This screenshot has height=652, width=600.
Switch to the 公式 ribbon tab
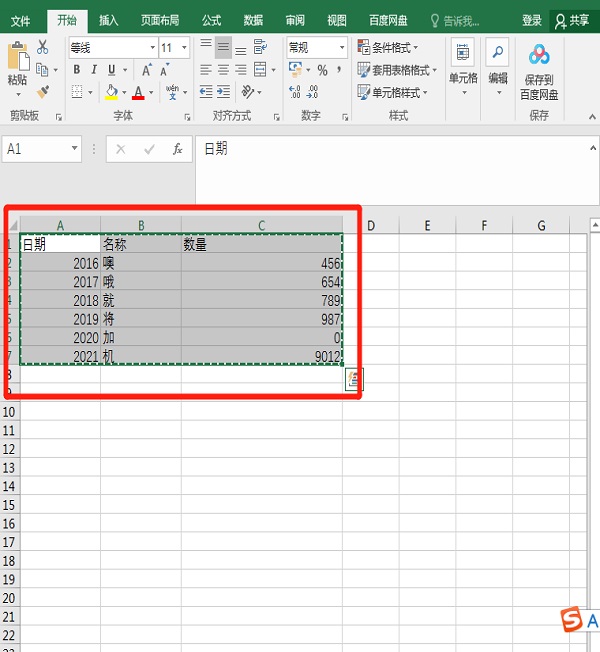point(211,20)
